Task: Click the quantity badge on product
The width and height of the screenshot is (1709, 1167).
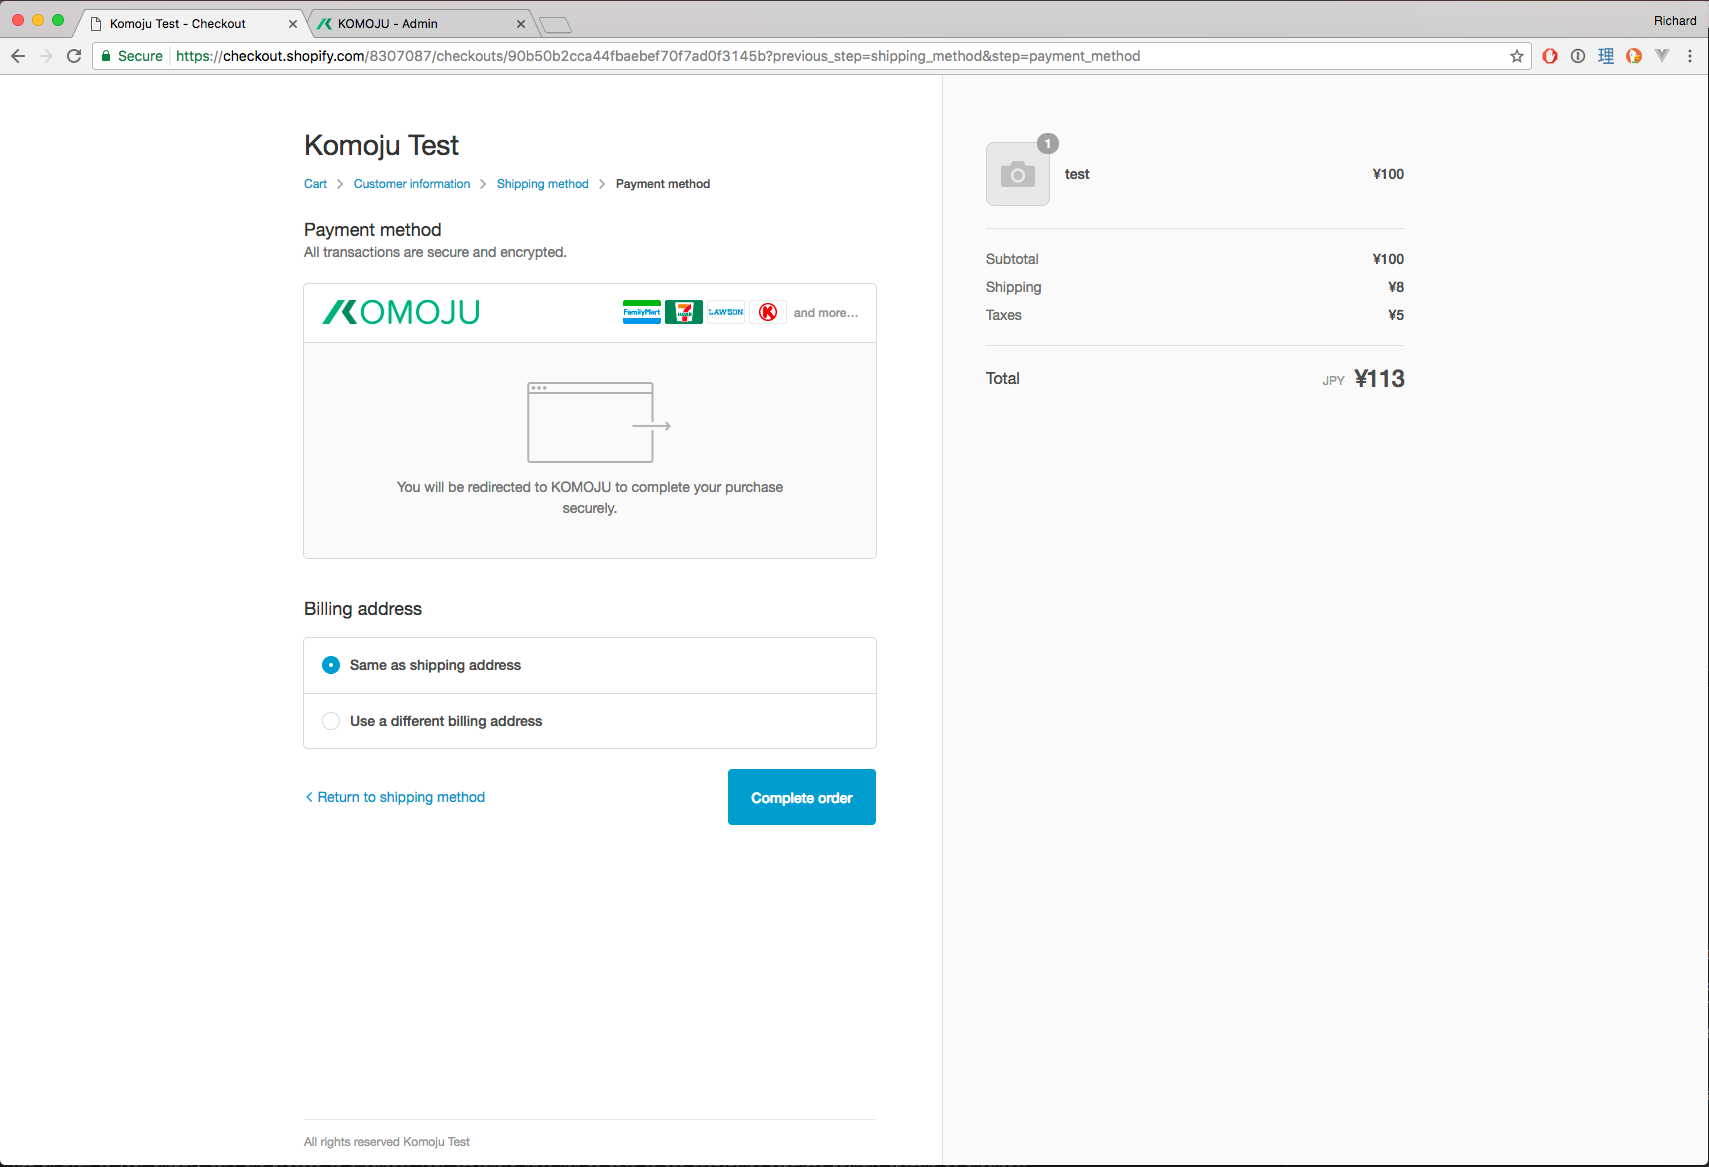Action: pos(1047,144)
